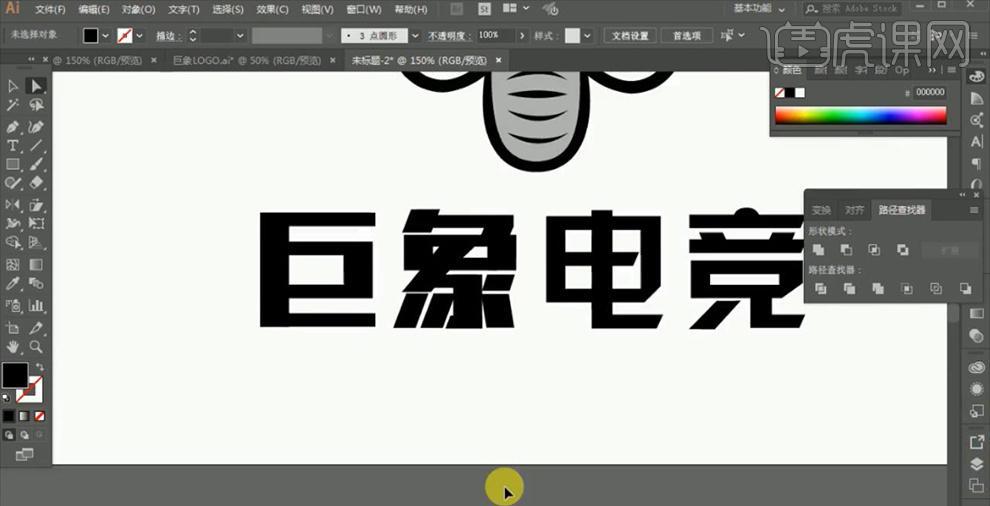Select the Selection tool (black arrow)

coord(13,87)
